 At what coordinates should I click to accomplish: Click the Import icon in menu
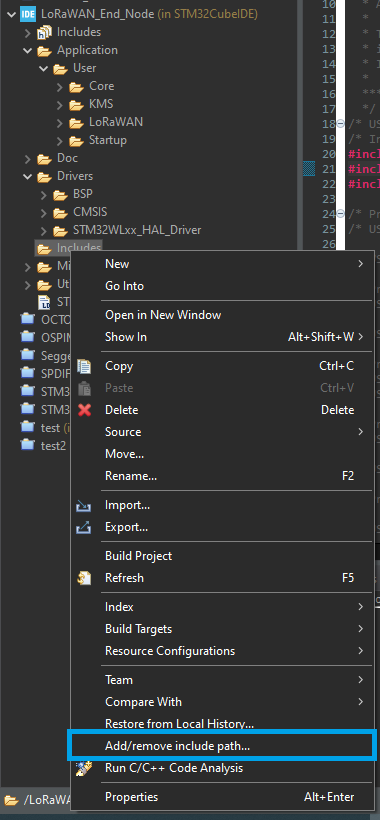(x=84, y=506)
